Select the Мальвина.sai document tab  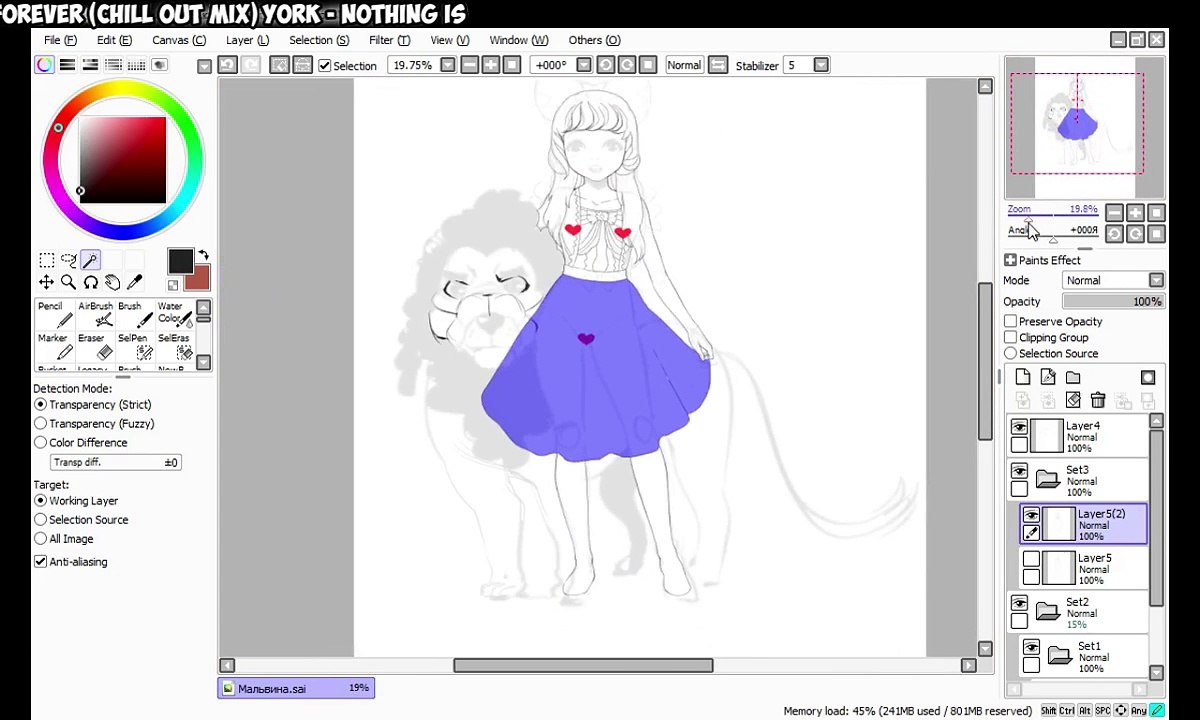click(295, 688)
